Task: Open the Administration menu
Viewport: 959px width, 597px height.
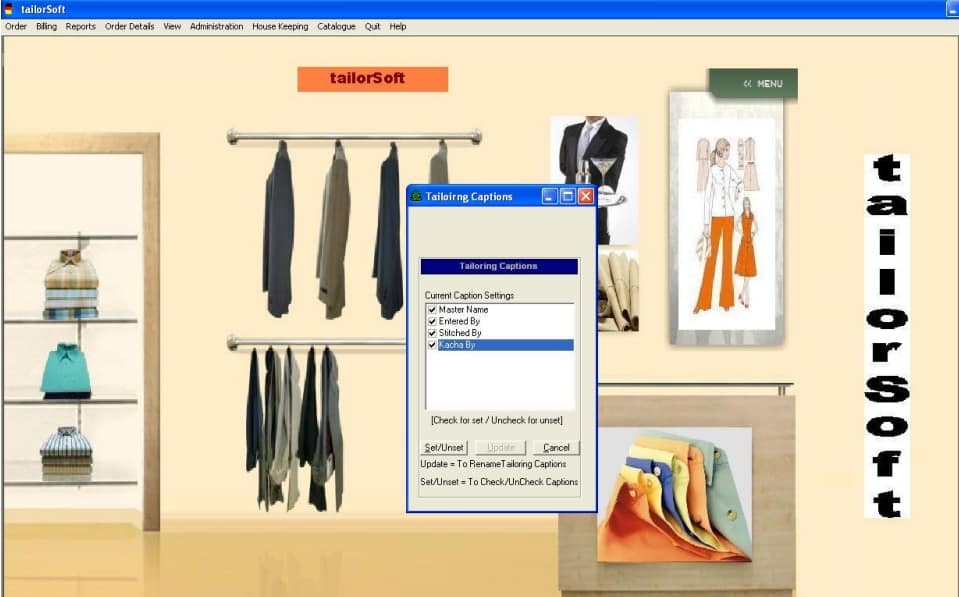Action: click(216, 27)
